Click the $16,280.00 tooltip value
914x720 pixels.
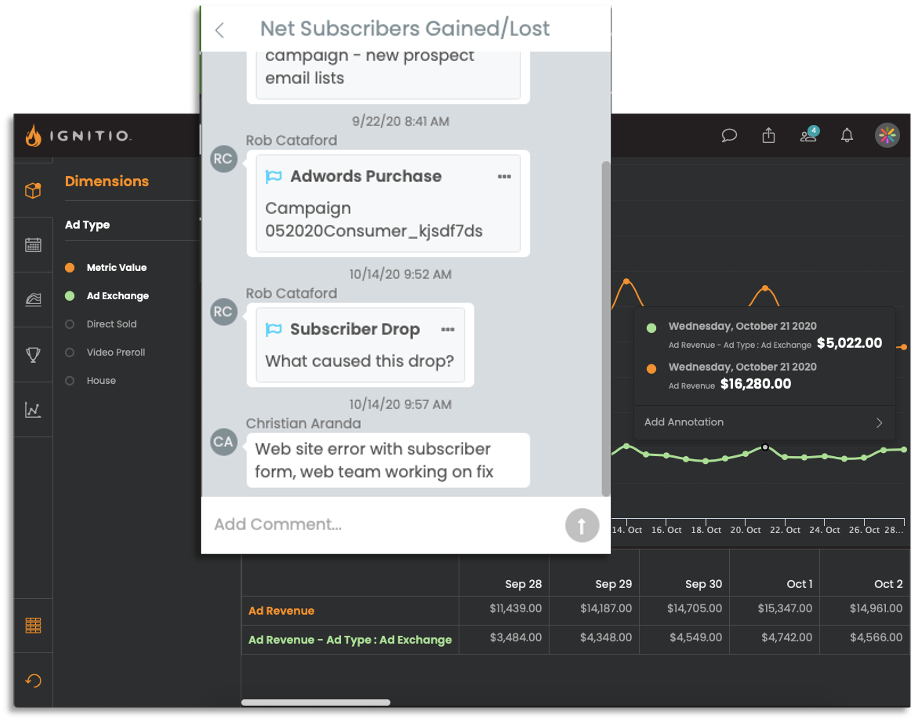pyautogui.click(x=755, y=384)
